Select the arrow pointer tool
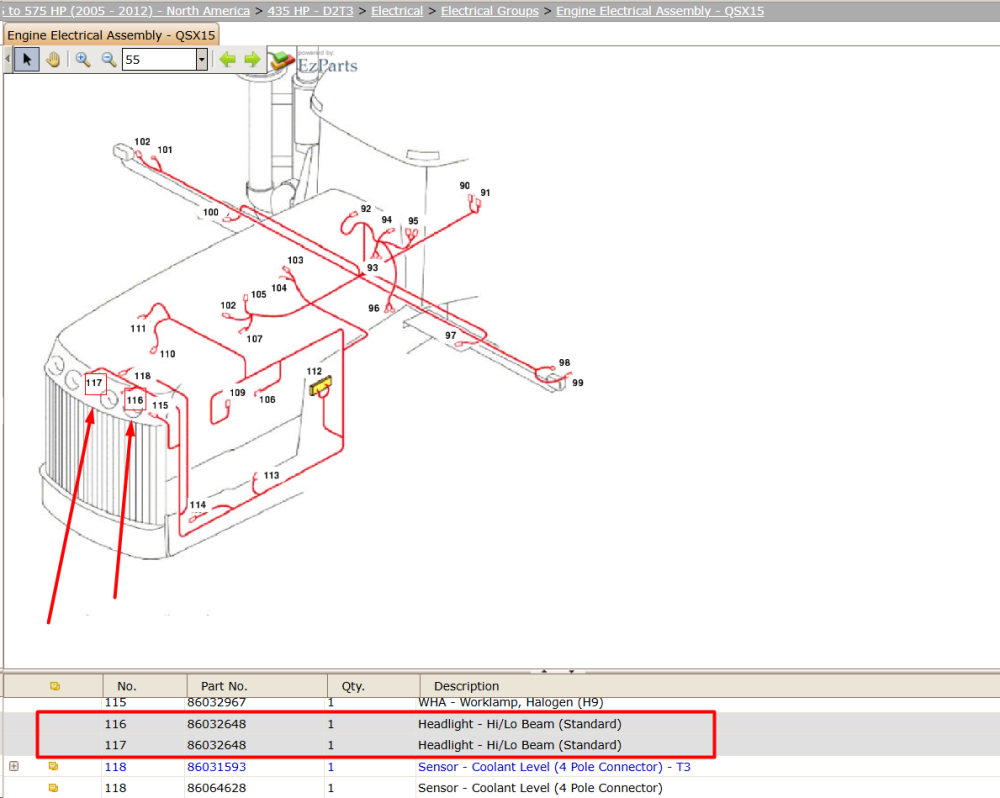This screenshot has height=798, width=1000. tap(27, 59)
